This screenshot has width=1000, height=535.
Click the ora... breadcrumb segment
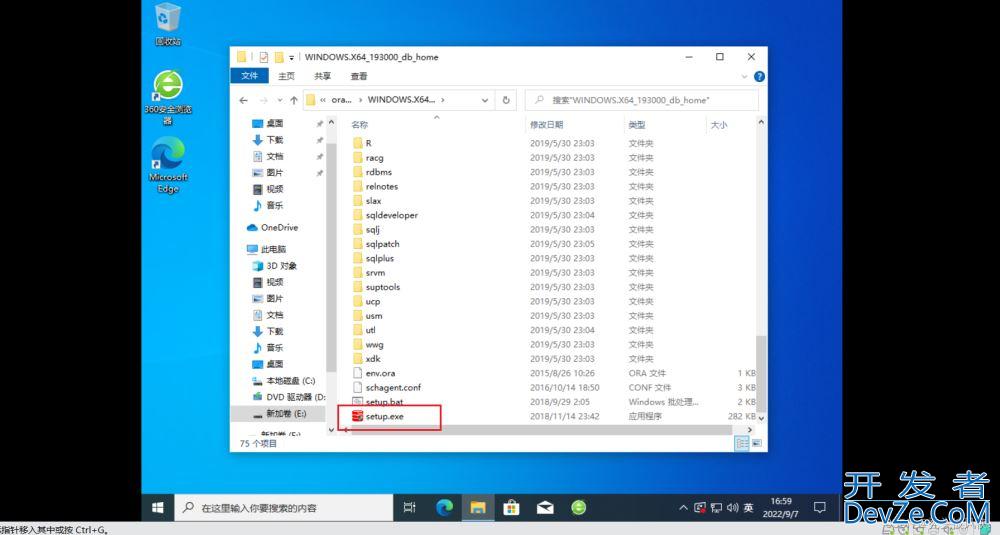[341, 99]
